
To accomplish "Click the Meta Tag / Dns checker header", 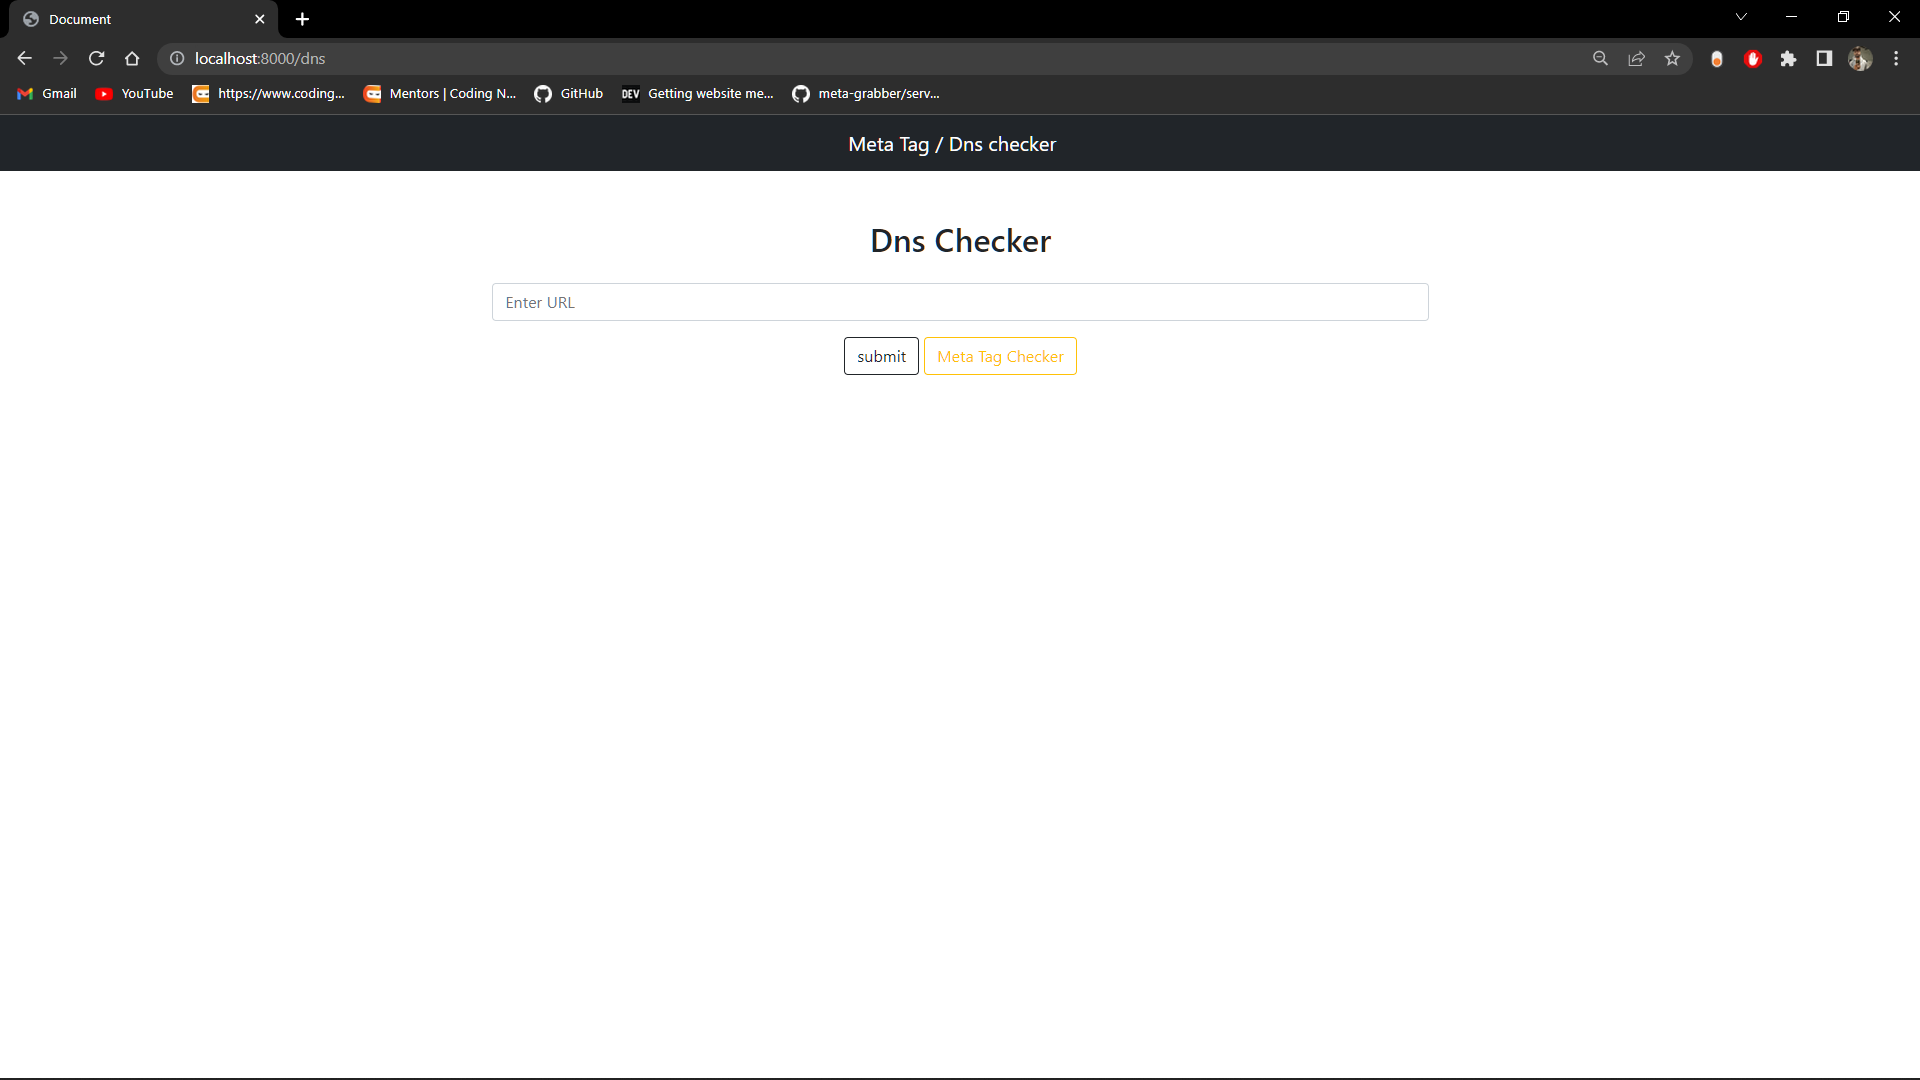I will [x=952, y=144].
